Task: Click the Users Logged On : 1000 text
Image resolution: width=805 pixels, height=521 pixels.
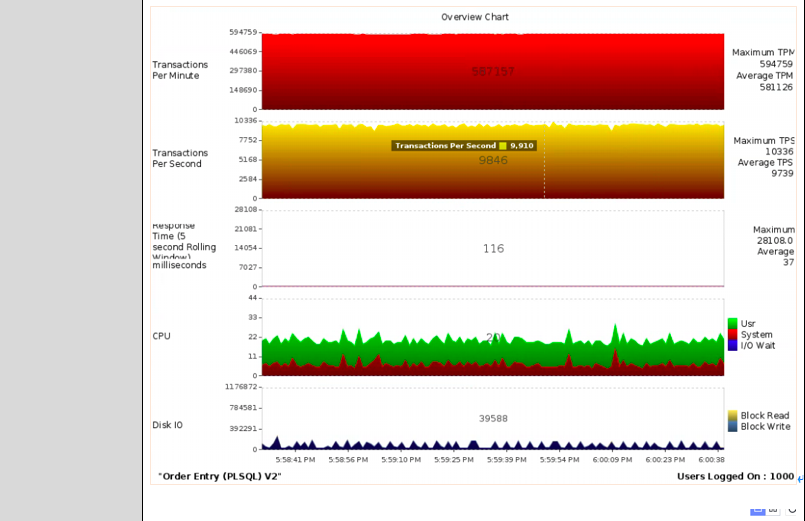Action: point(735,476)
